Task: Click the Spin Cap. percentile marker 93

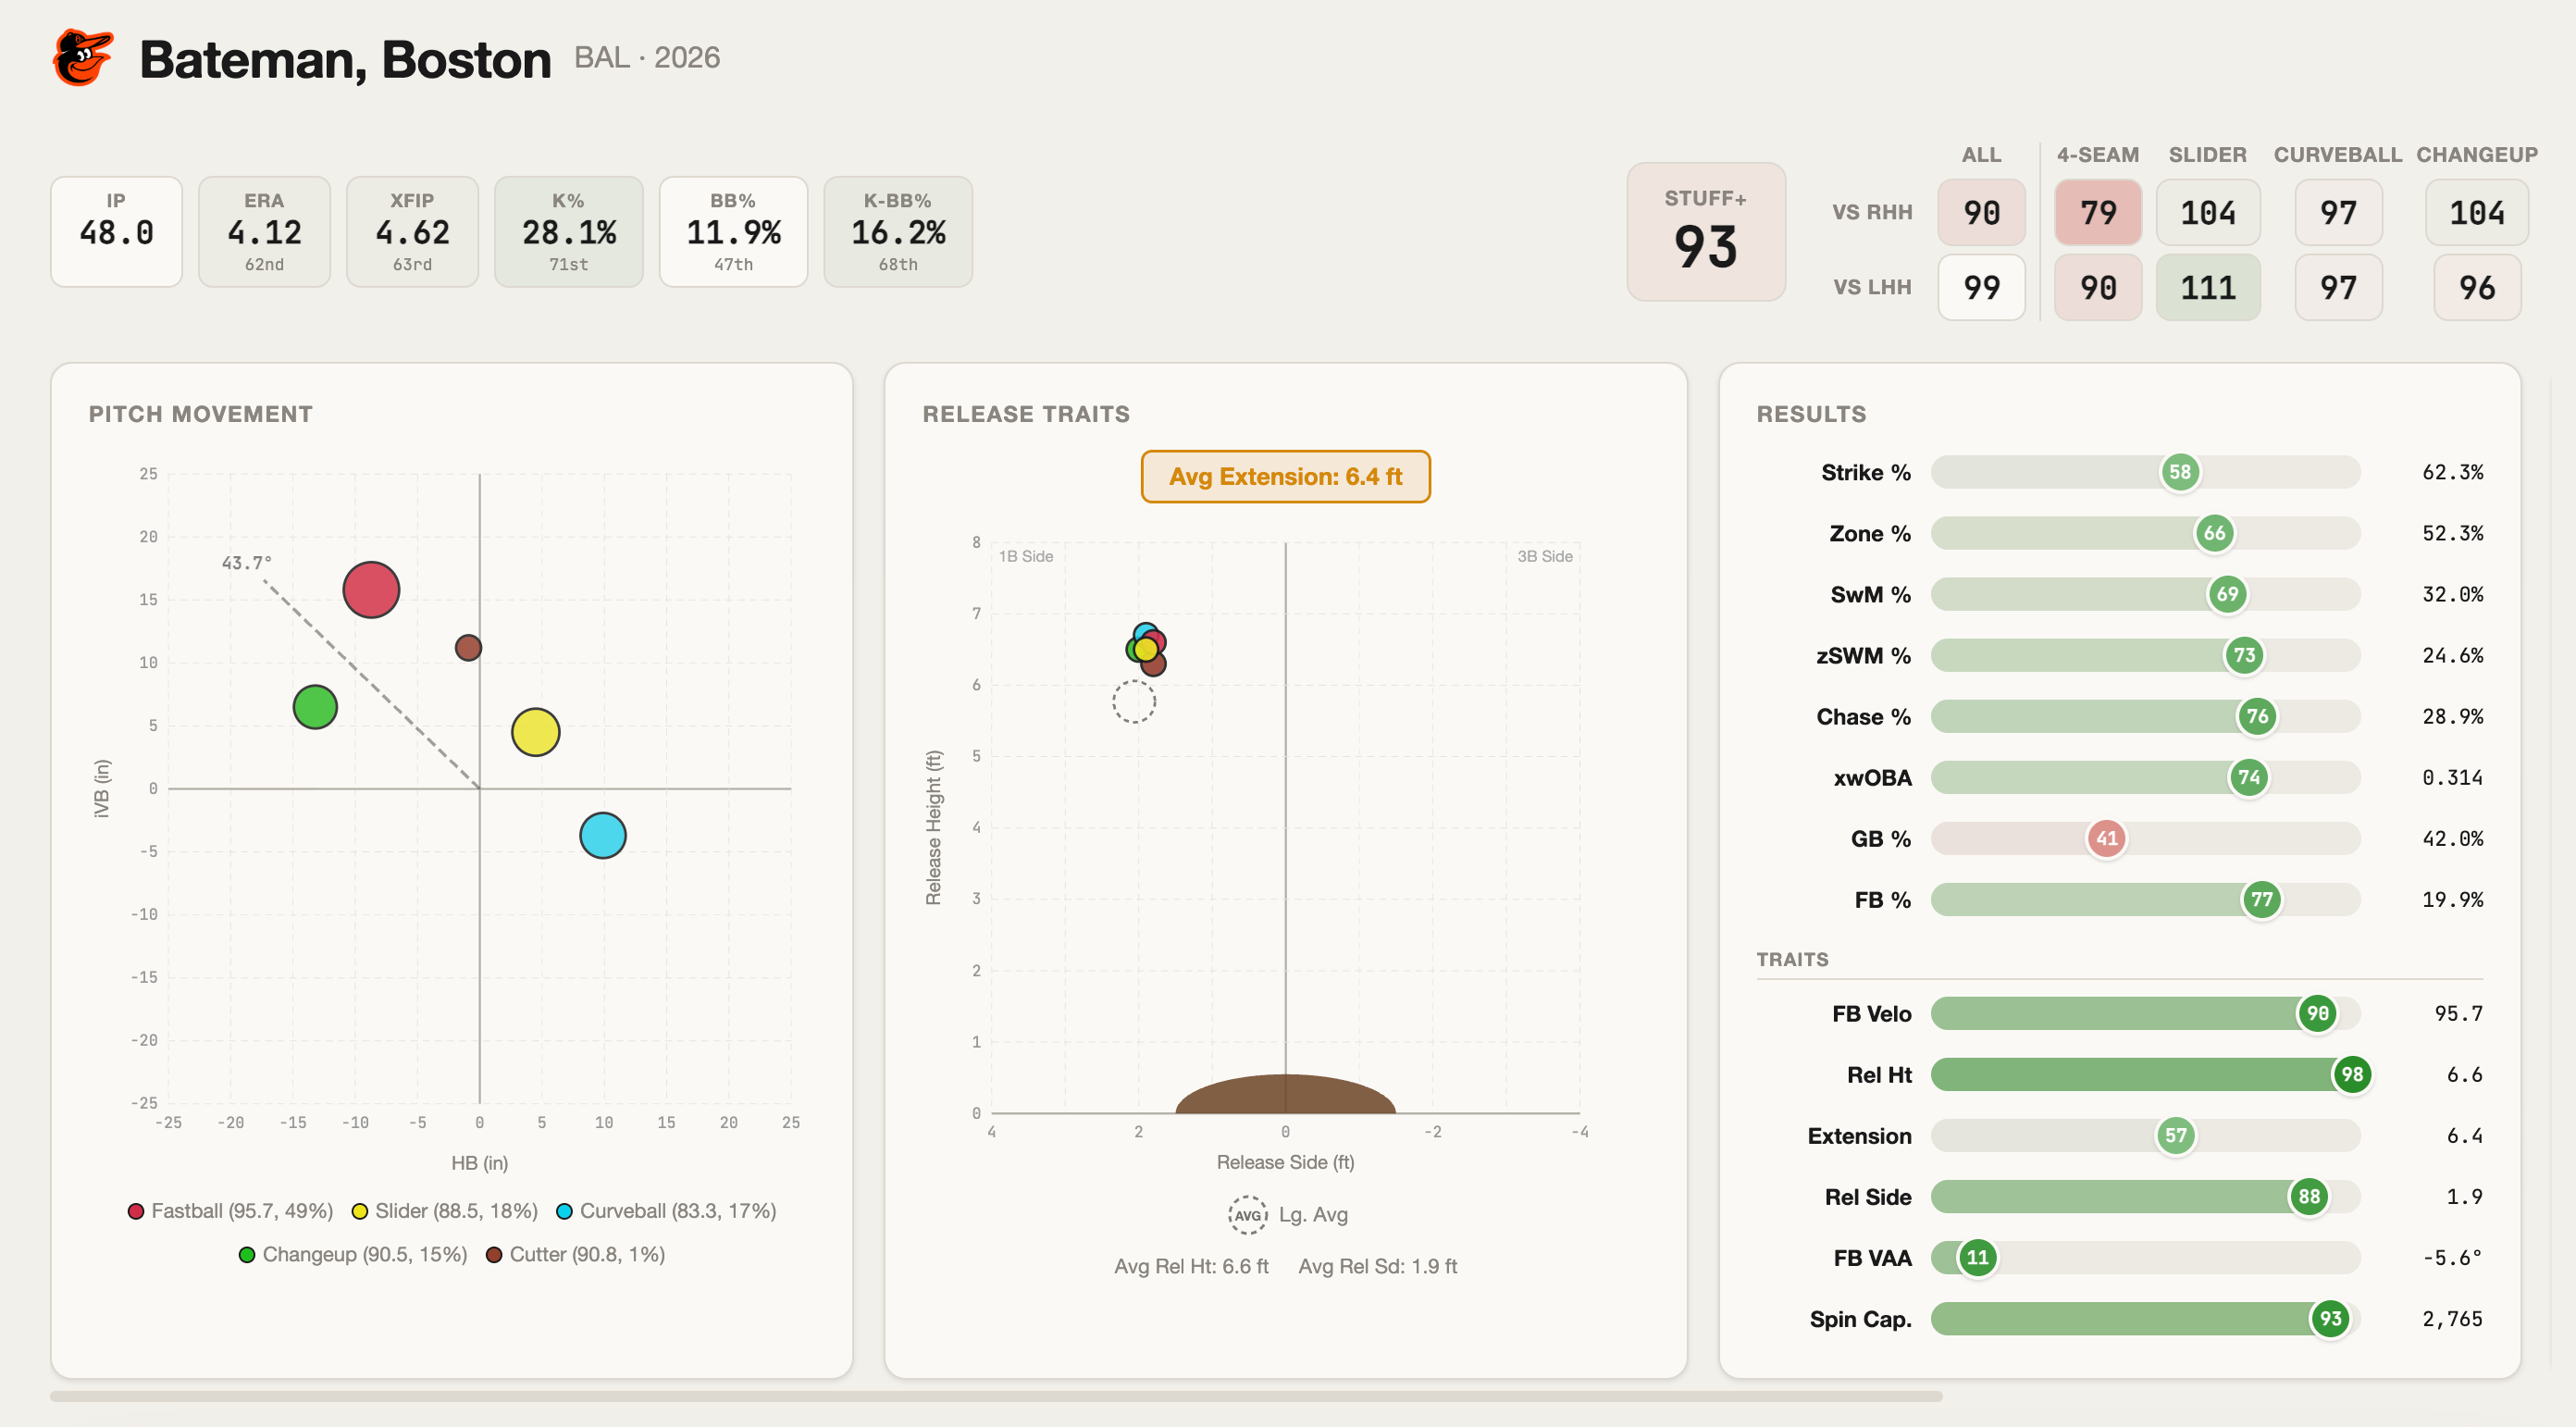Action: tap(2331, 1319)
